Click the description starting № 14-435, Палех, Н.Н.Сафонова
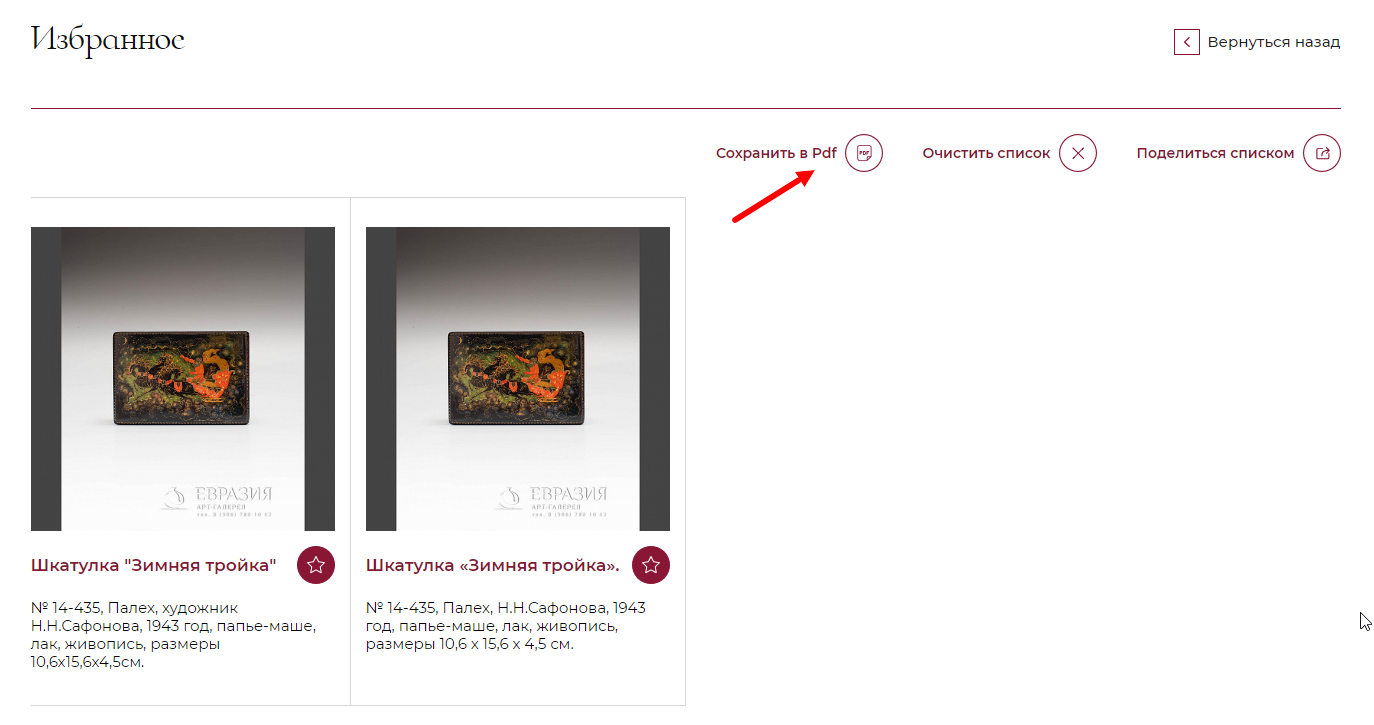 [x=507, y=626]
